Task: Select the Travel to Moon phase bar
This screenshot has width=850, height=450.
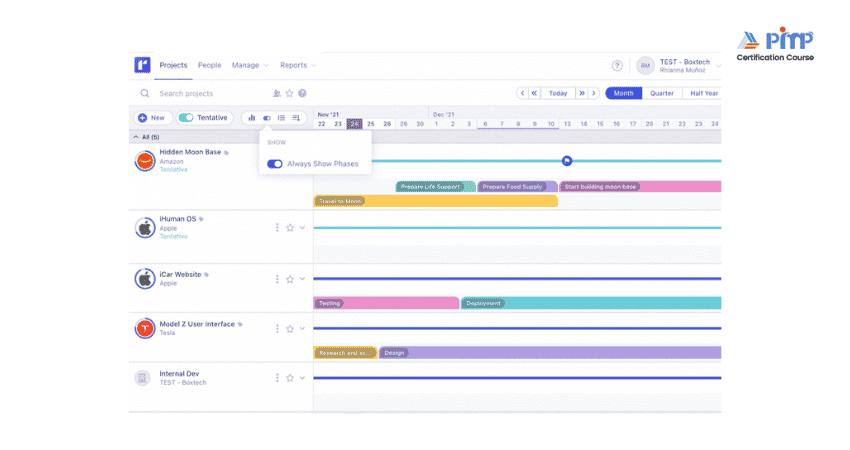Action: point(436,201)
